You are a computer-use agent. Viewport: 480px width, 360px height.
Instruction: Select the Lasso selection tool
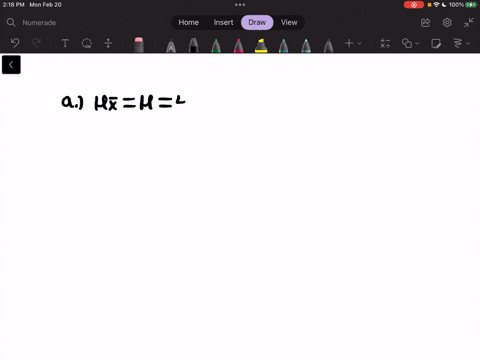[x=87, y=43]
